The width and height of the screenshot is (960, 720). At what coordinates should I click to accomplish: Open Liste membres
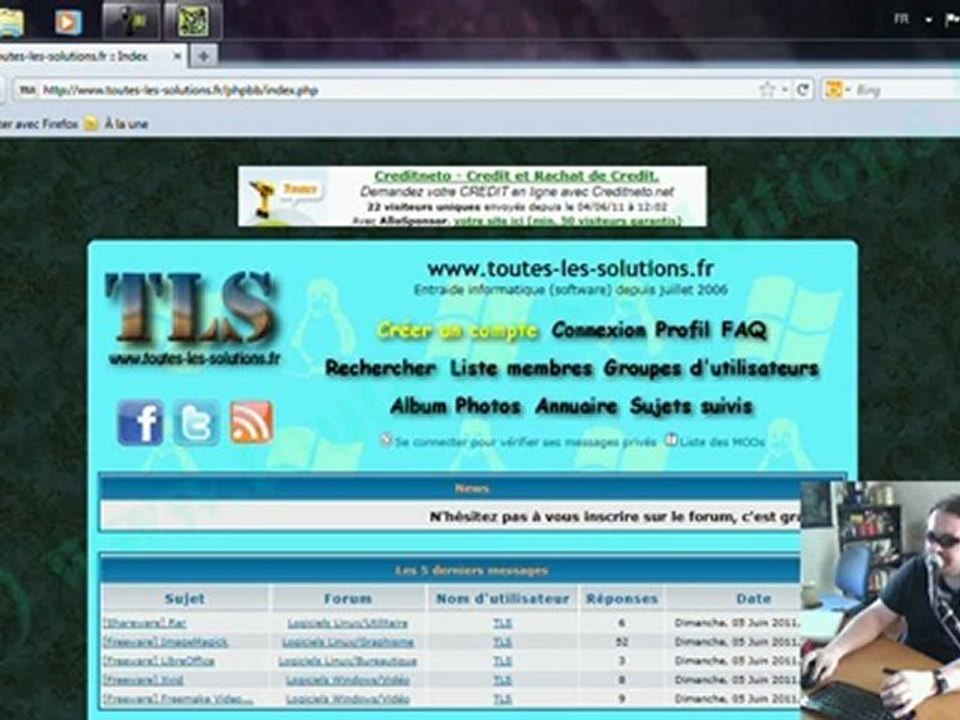coord(521,368)
